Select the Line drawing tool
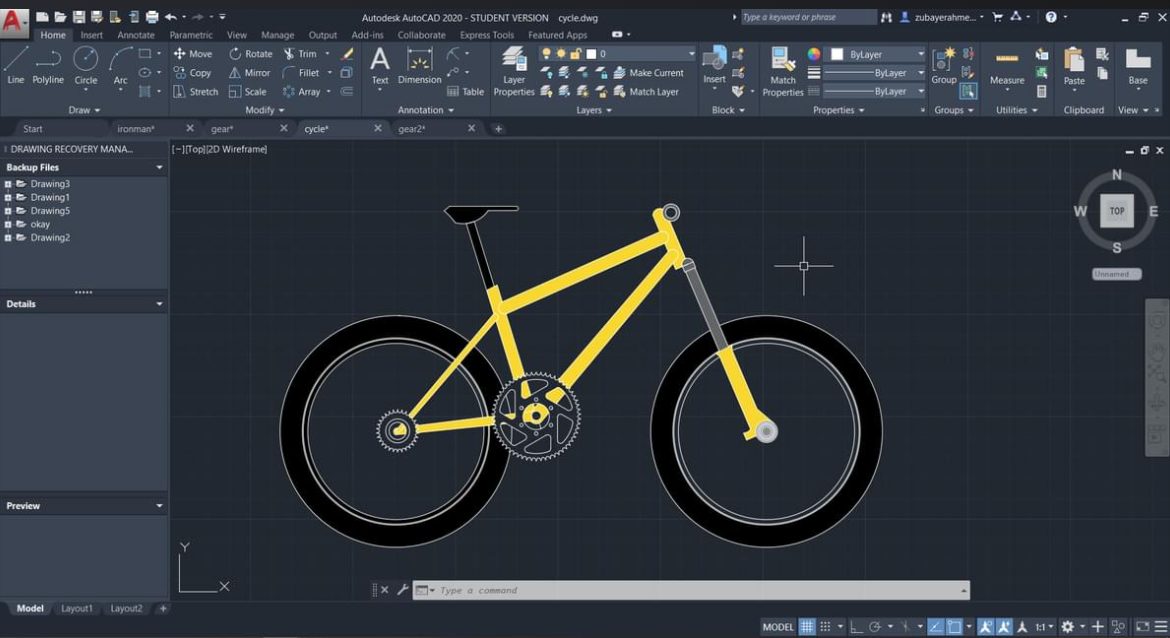This screenshot has height=638, width=1170. tap(16, 64)
